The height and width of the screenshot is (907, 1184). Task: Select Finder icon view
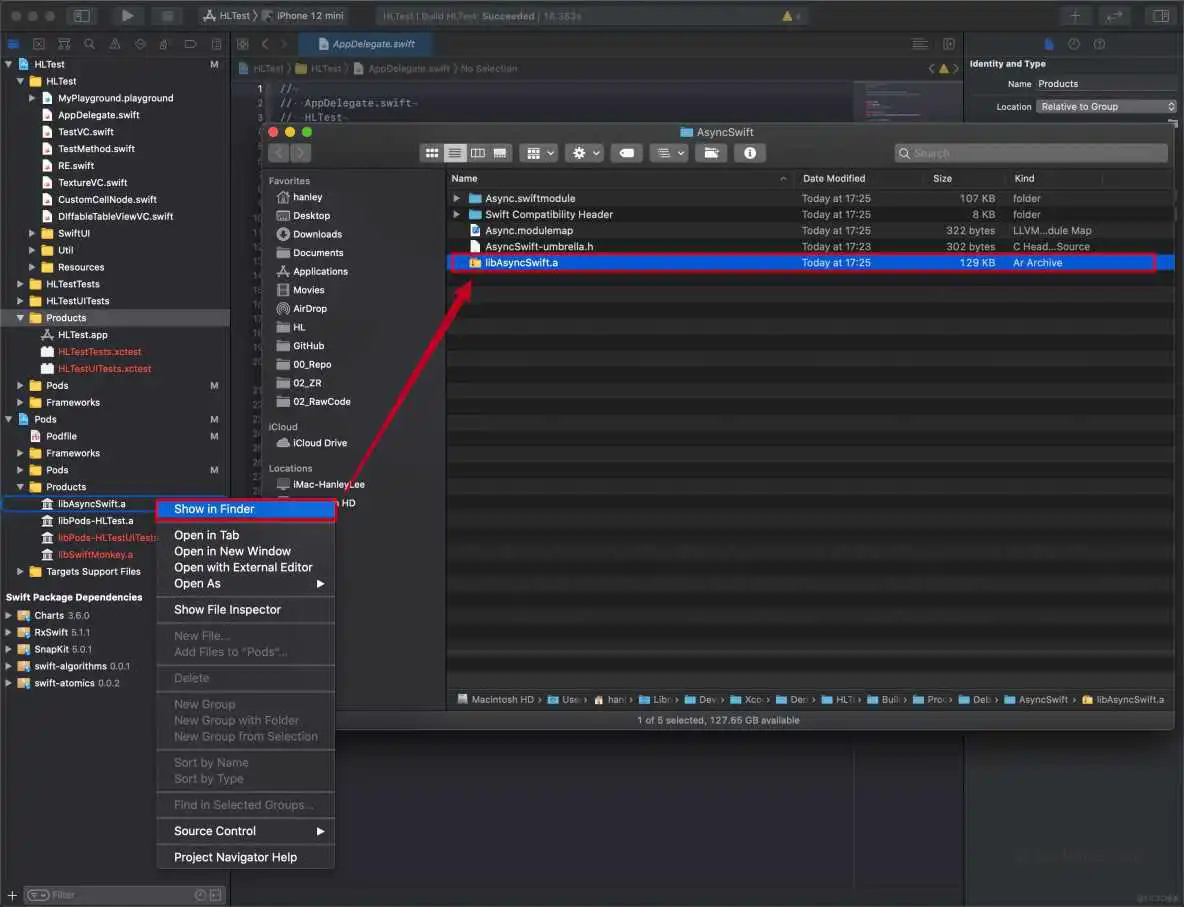pos(432,153)
